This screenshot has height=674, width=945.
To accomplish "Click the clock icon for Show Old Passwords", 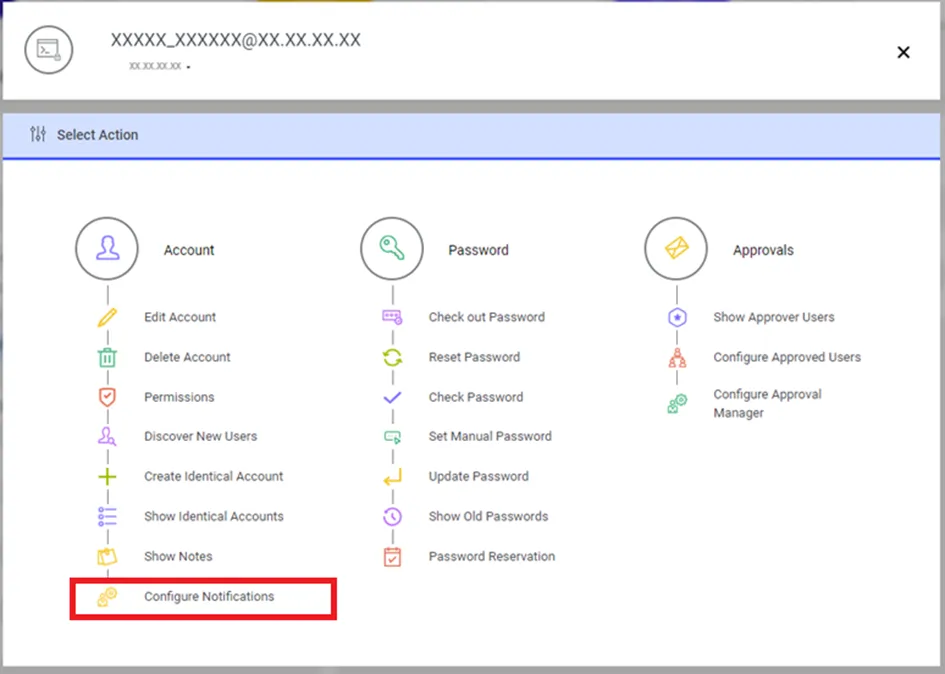I will point(392,517).
